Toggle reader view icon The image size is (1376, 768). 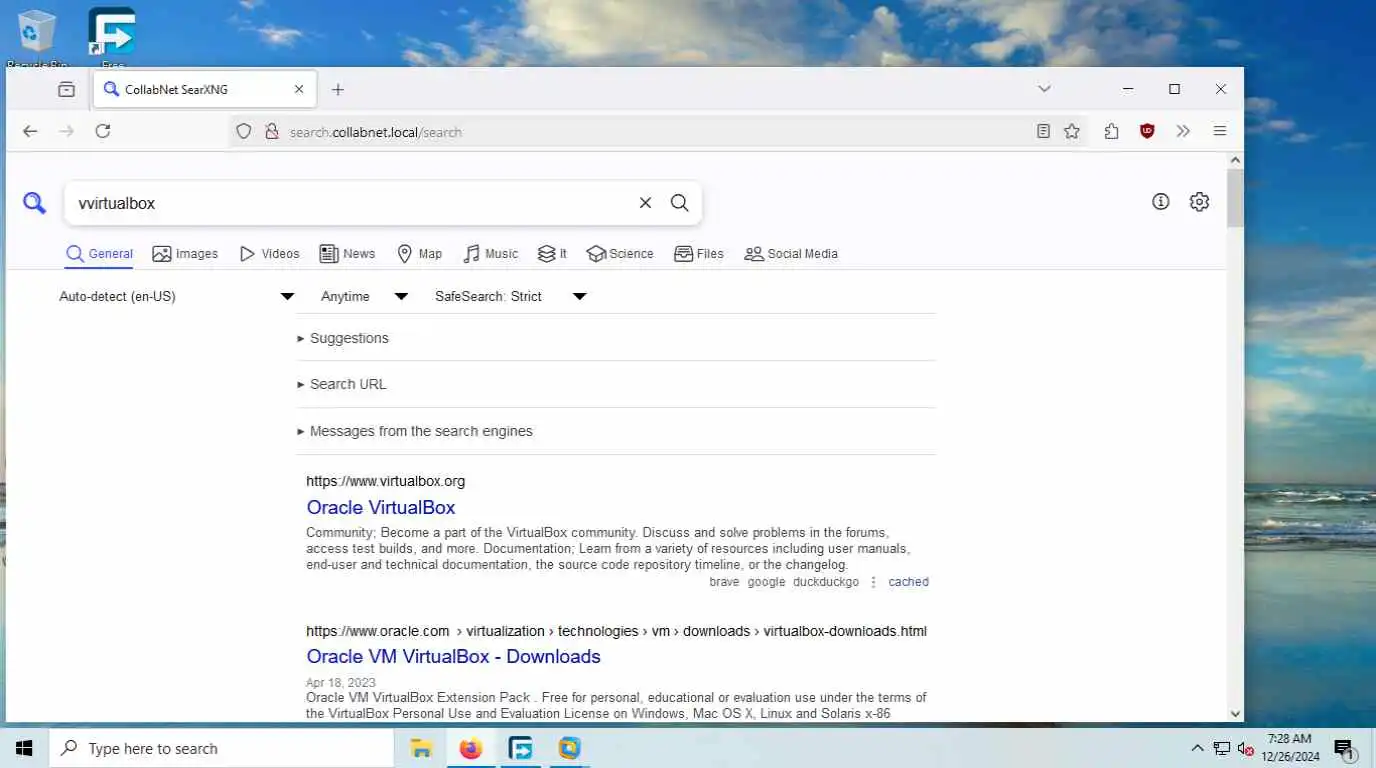click(x=1043, y=131)
